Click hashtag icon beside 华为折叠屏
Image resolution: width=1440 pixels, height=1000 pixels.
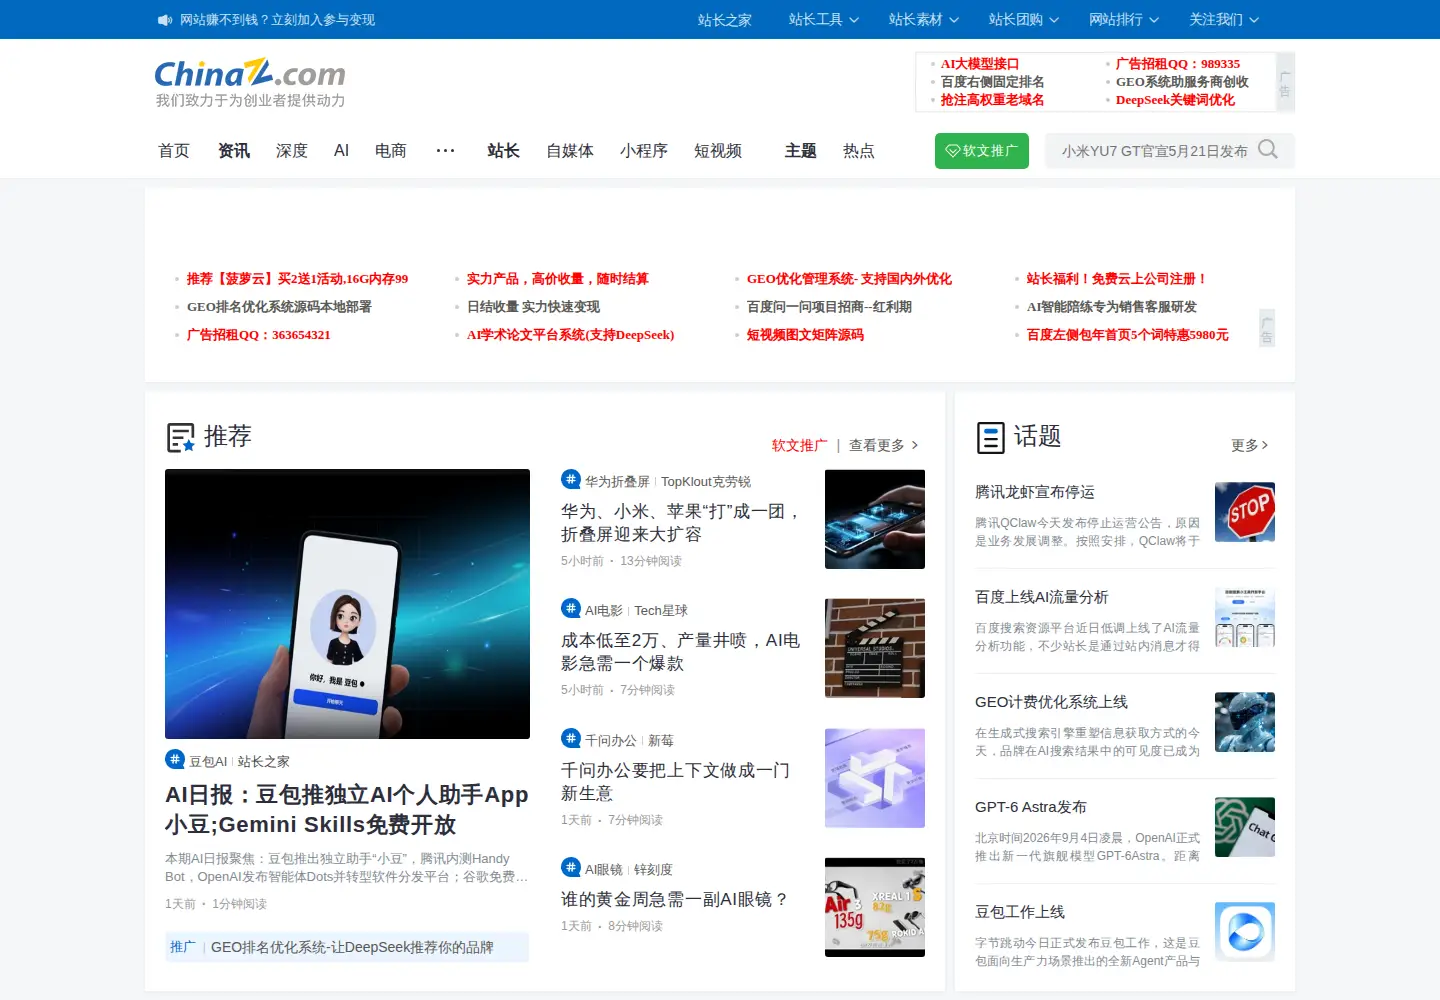(571, 479)
